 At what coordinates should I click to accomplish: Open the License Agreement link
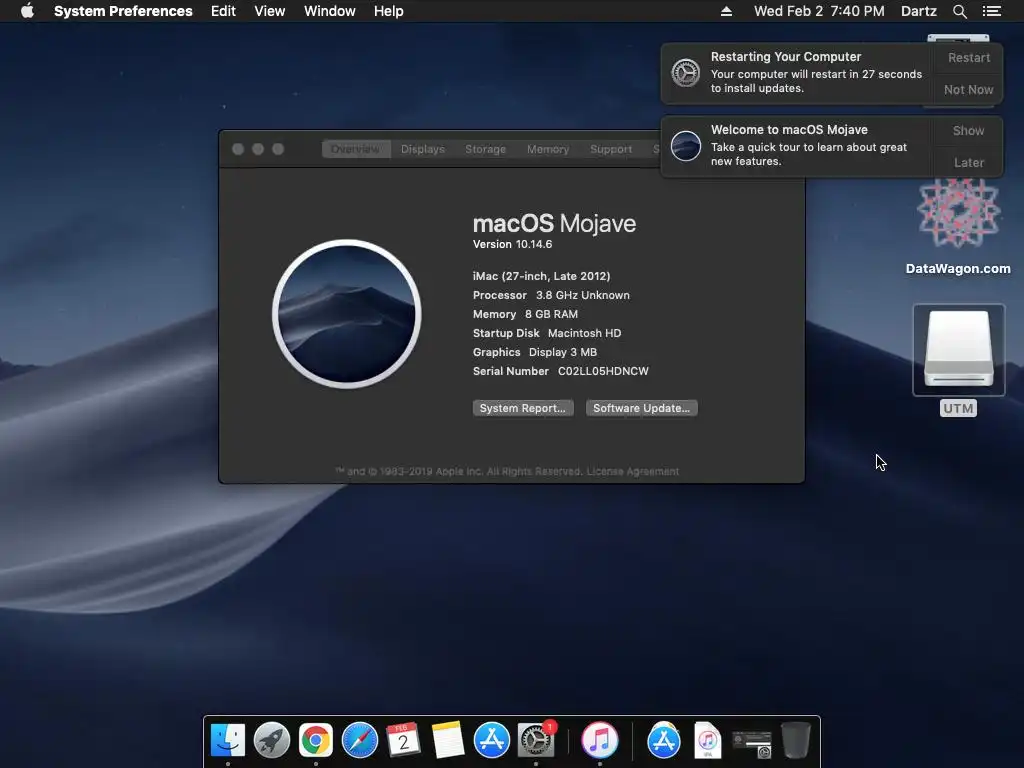[x=633, y=472]
